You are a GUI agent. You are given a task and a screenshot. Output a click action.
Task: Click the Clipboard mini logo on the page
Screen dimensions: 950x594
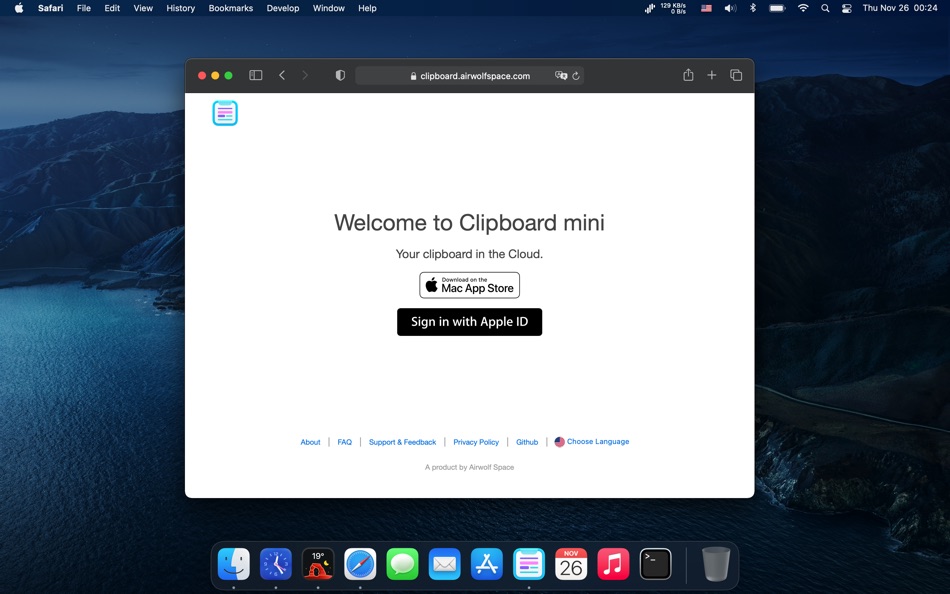coord(225,113)
